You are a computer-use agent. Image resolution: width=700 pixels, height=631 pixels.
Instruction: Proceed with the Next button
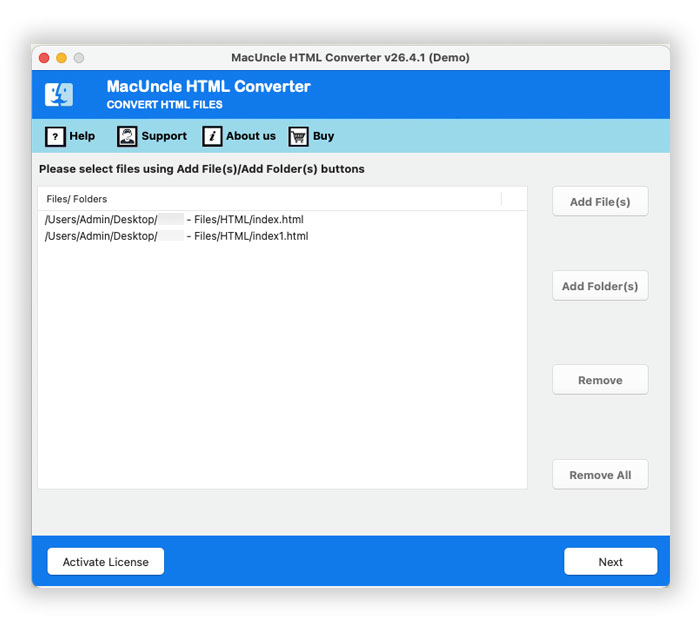(x=610, y=562)
